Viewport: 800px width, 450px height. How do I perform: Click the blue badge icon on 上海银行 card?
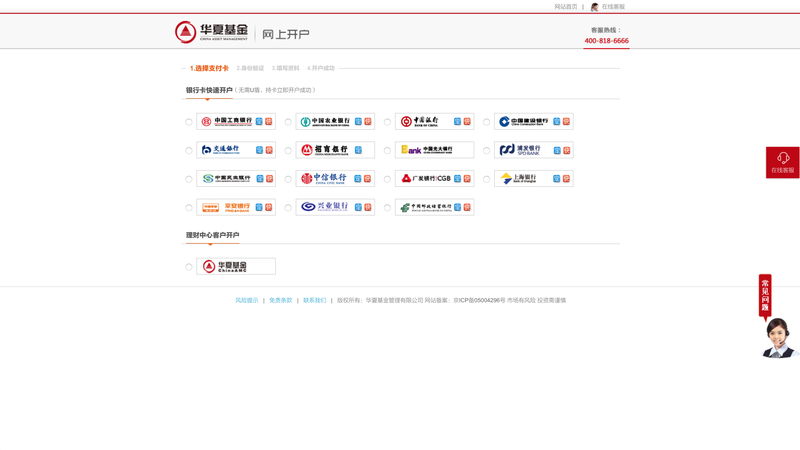(x=557, y=179)
